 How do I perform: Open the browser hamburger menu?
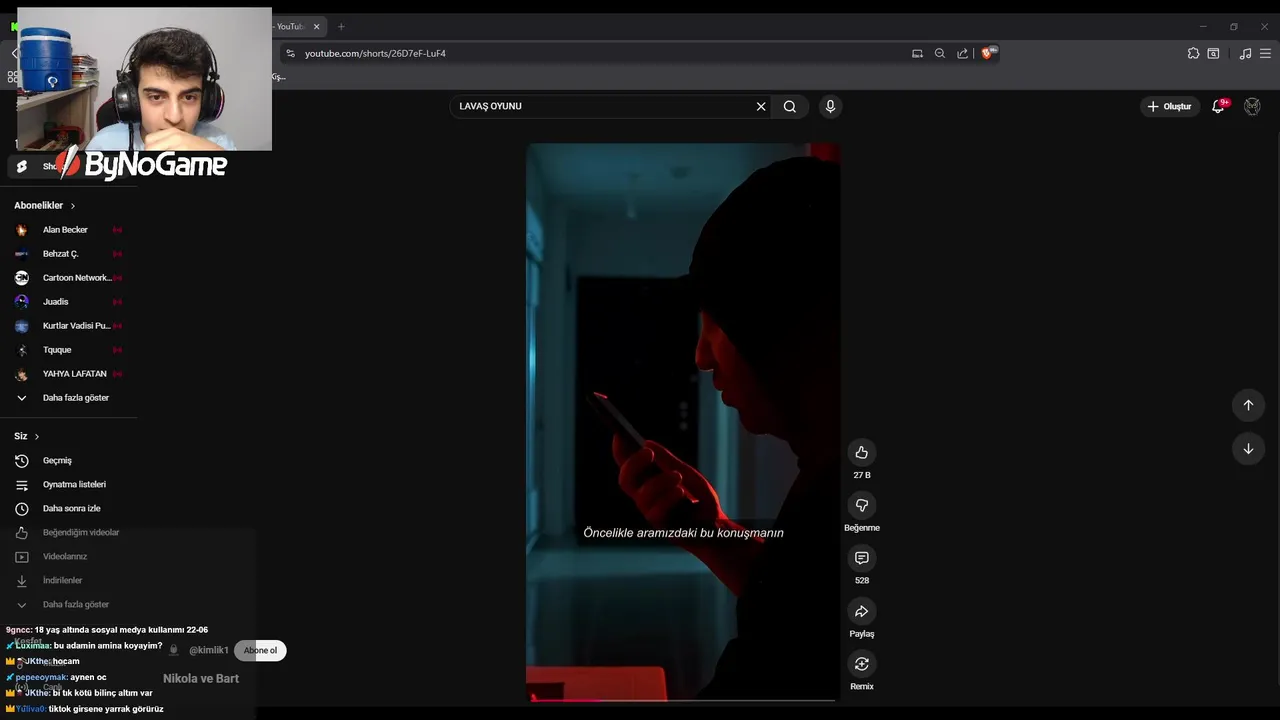[1265, 53]
